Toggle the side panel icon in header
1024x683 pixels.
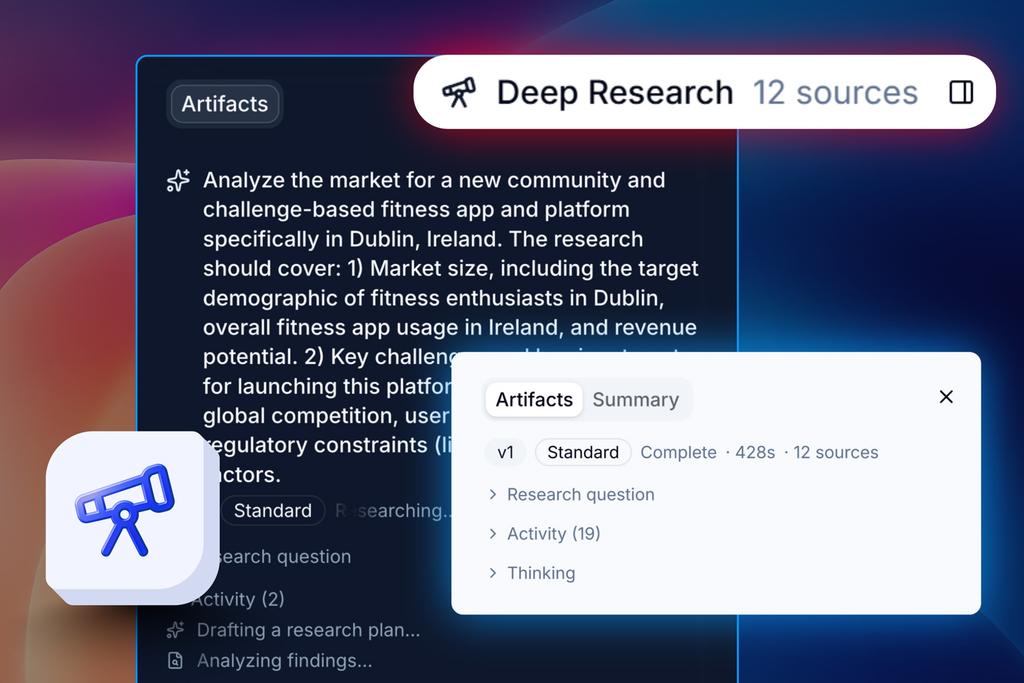(961, 92)
